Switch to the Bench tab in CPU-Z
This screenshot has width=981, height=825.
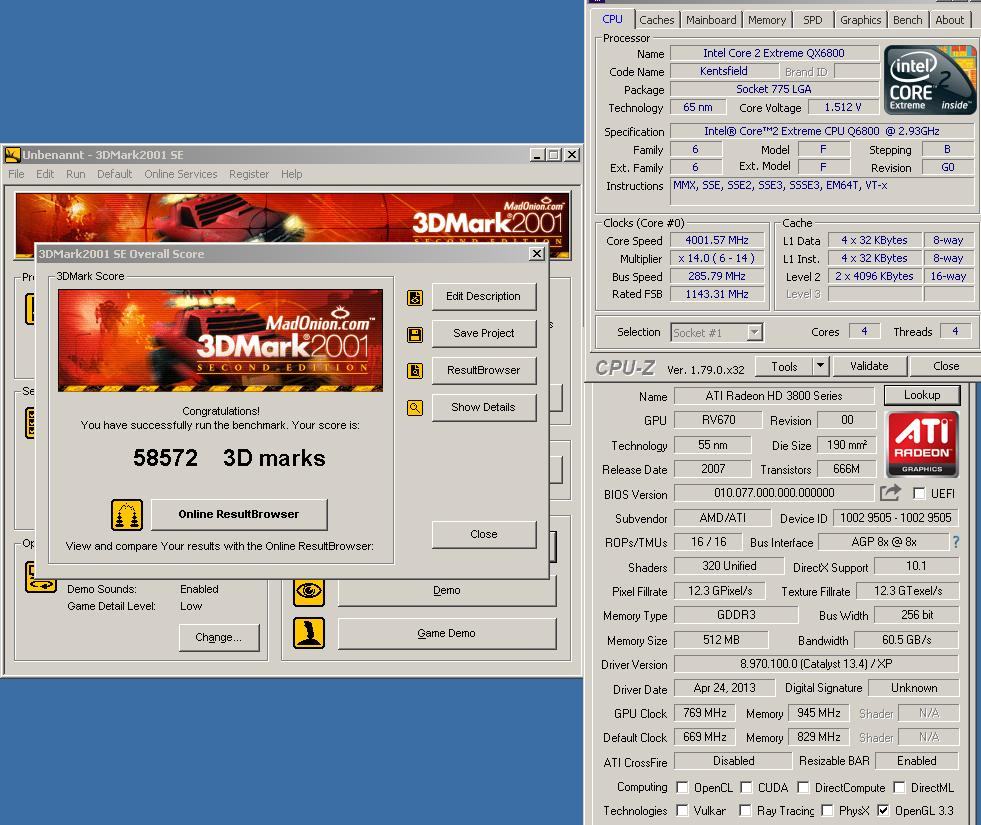[907, 20]
